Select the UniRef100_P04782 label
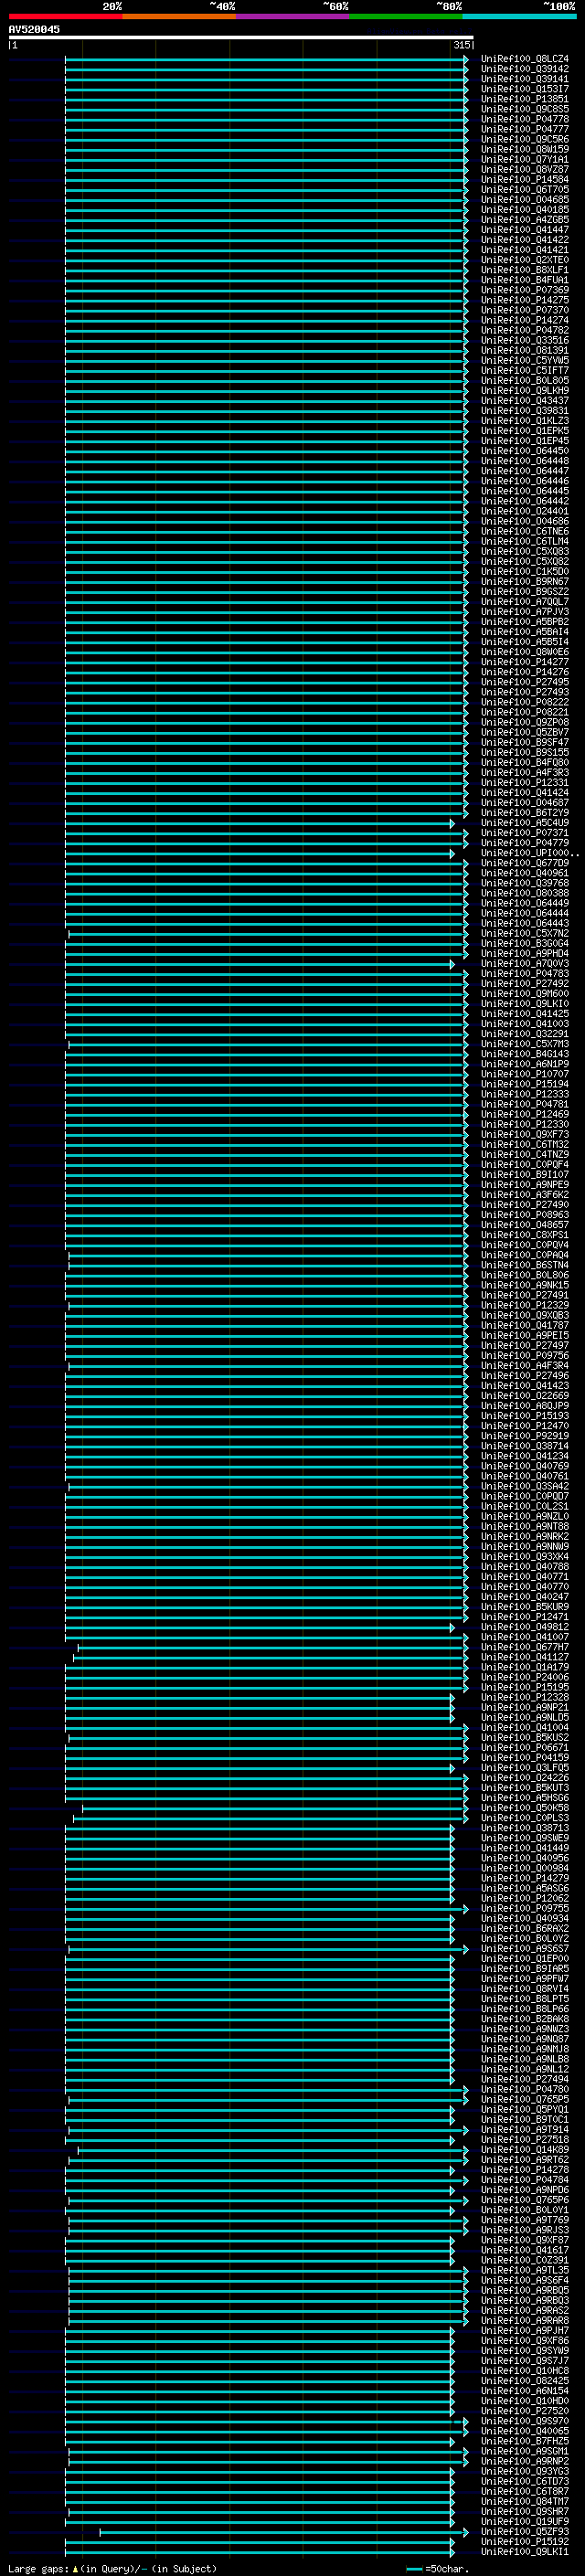 pyautogui.click(x=525, y=330)
